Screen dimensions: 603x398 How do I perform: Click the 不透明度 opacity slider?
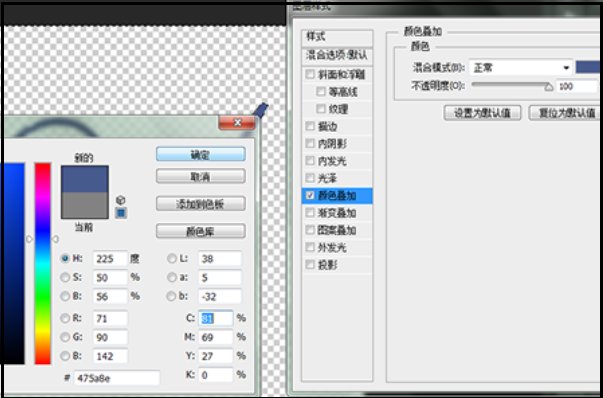pyautogui.click(x=512, y=86)
